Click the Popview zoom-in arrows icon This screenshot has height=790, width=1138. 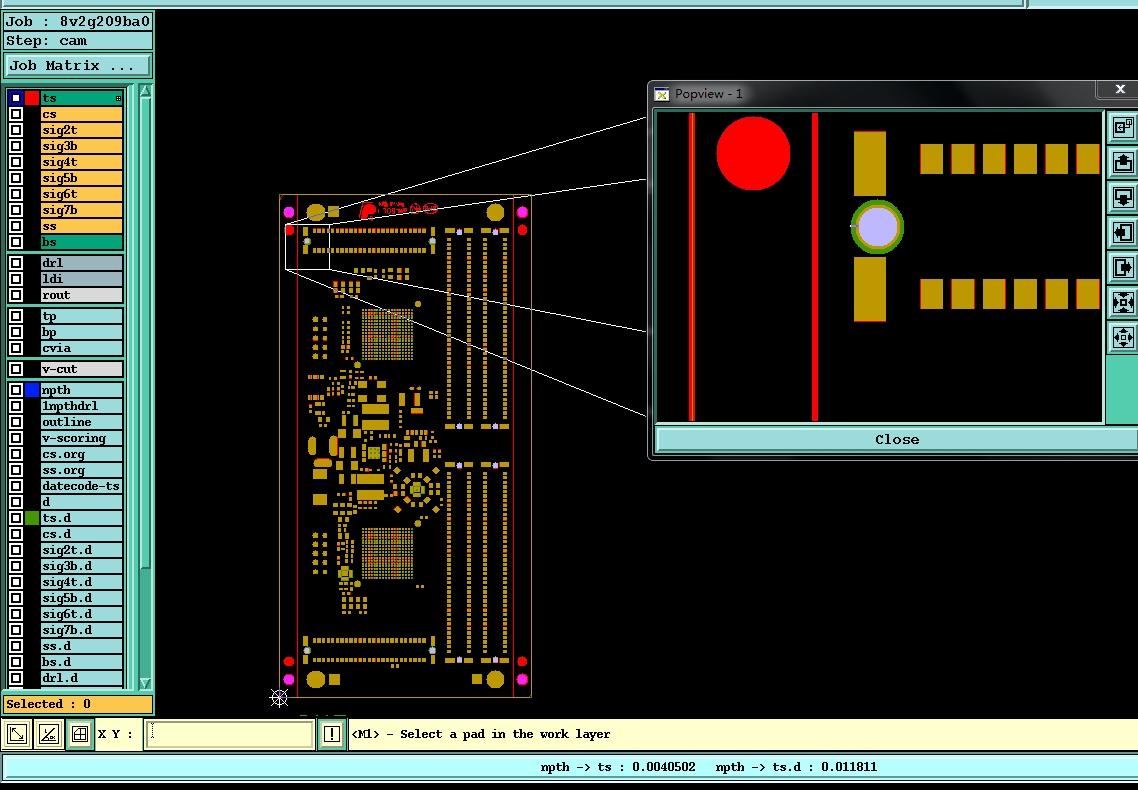[1123, 302]
